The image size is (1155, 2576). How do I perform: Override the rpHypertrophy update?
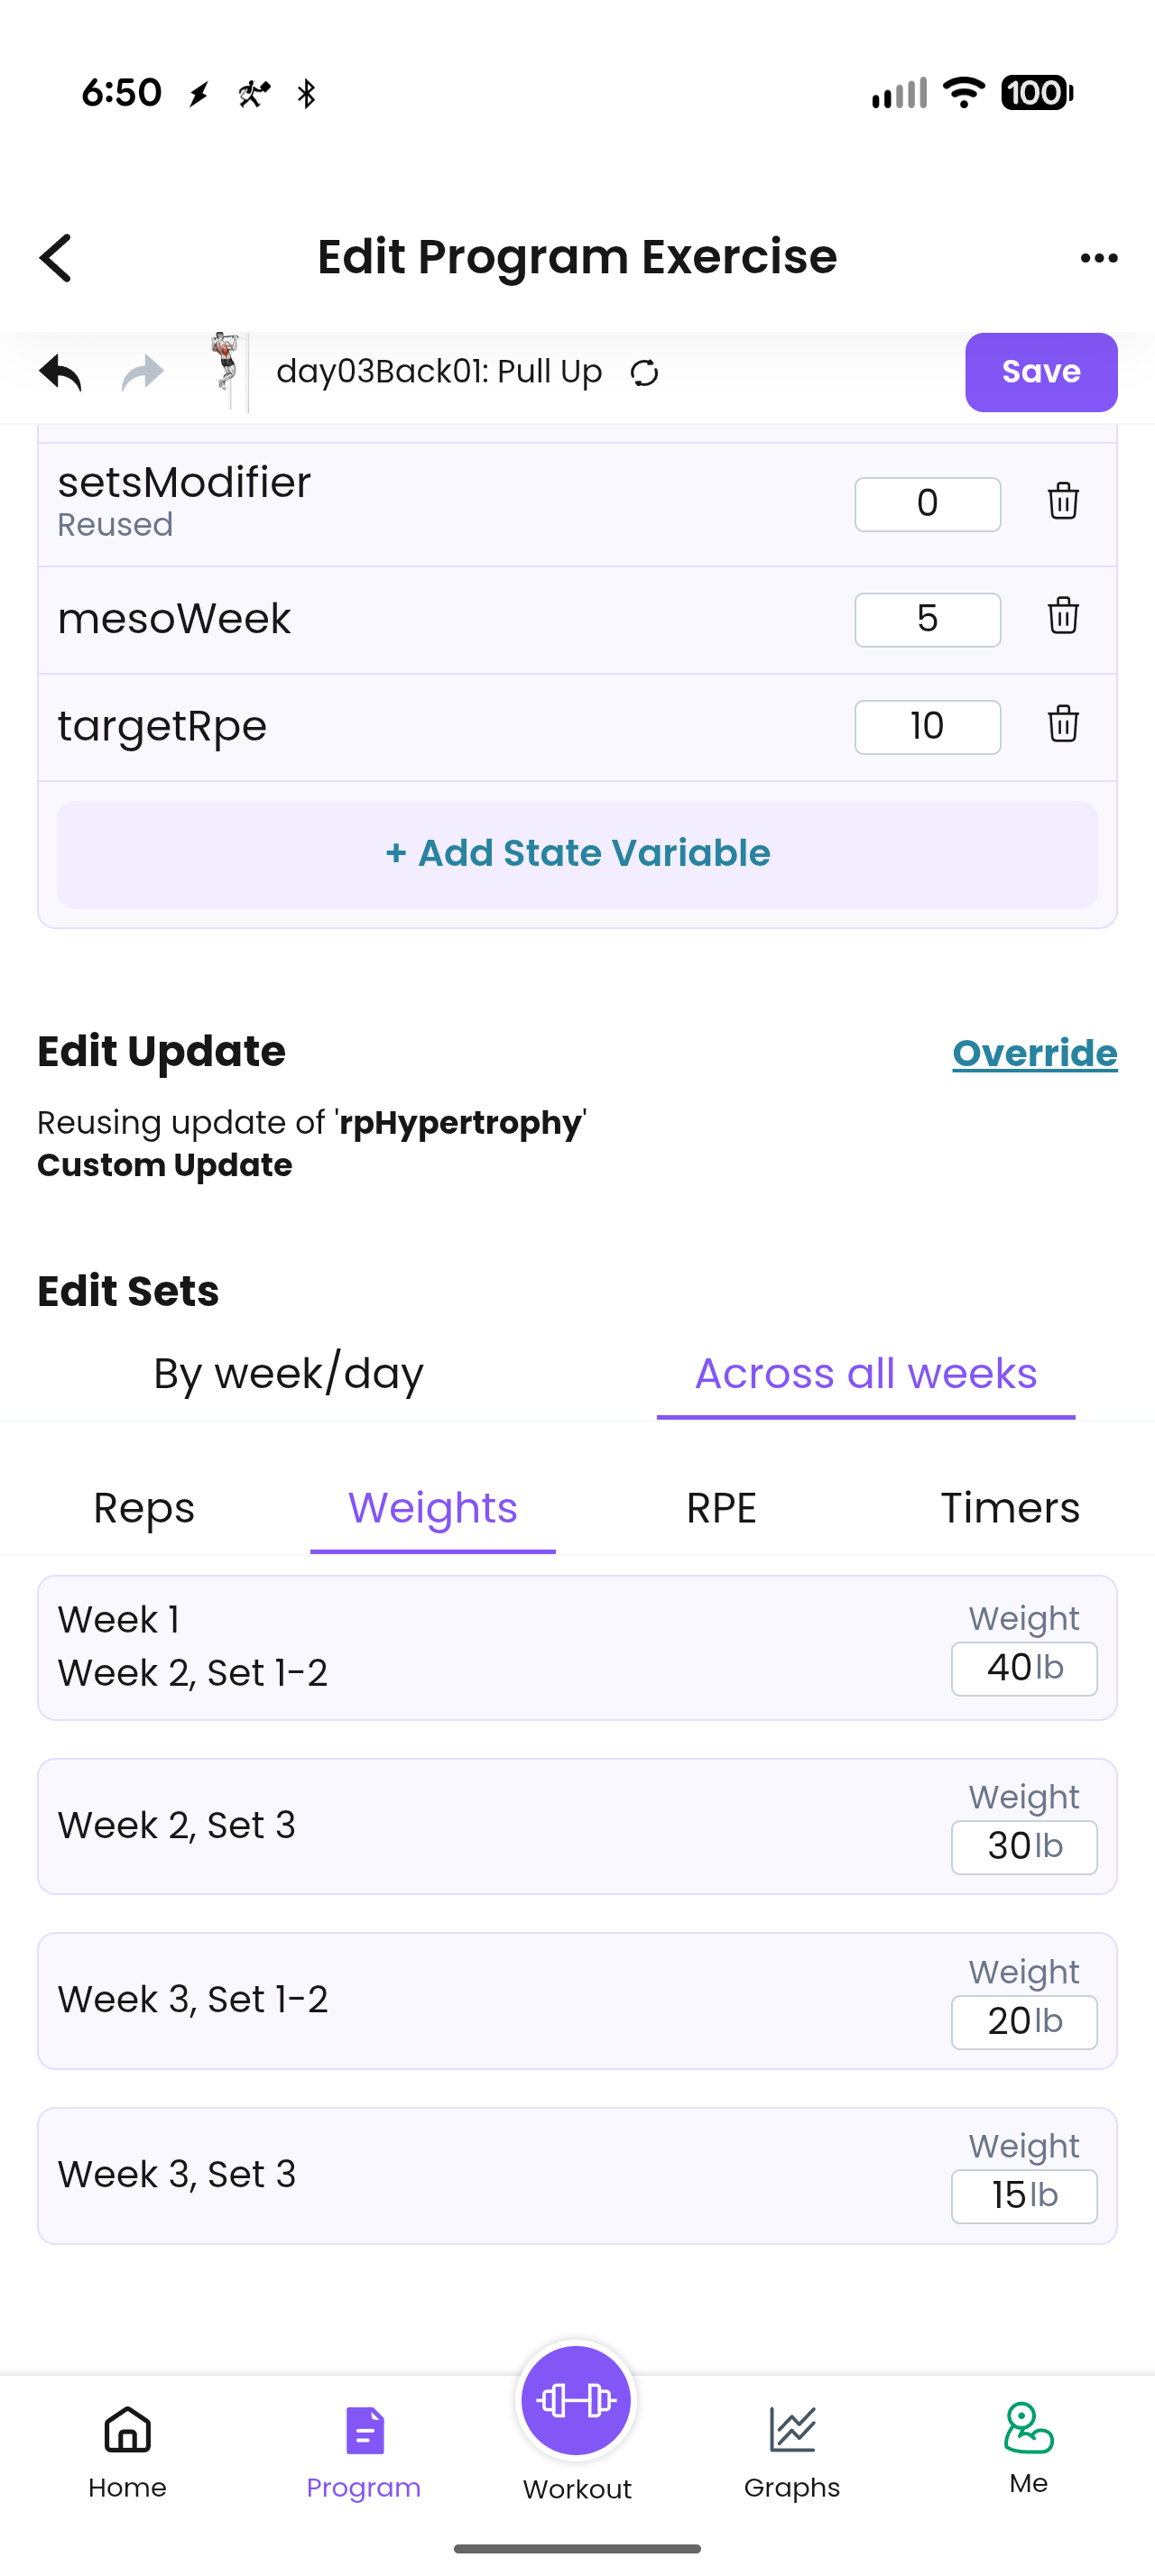pyautogui.click(x=1035, y=1053)
